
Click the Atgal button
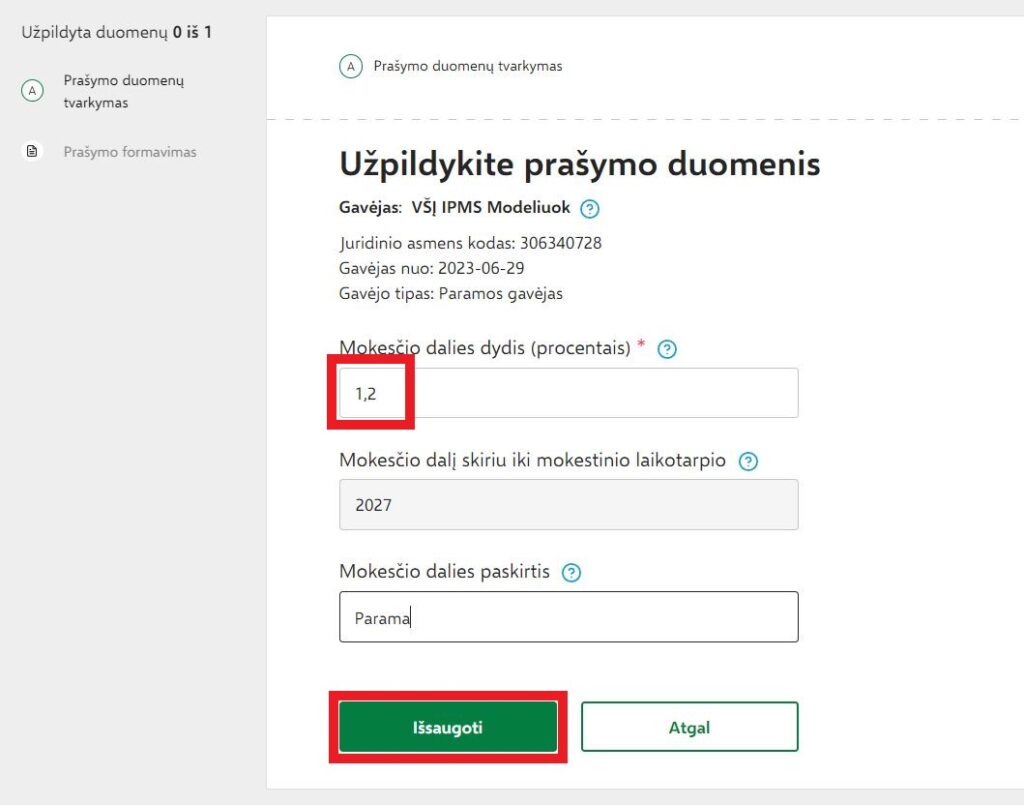pyautogui.click(x=689, y=727)
